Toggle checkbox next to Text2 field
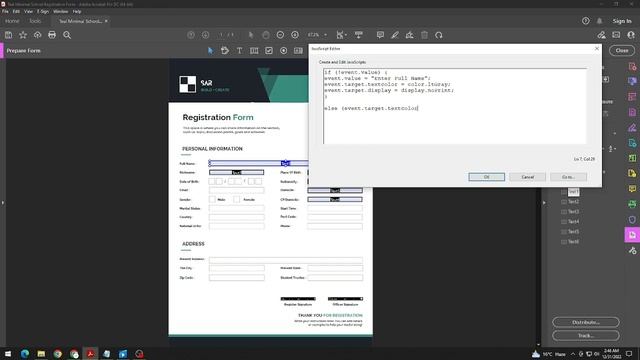The height and width of the screenshot is (360, 640). click(x=564, y=202)
